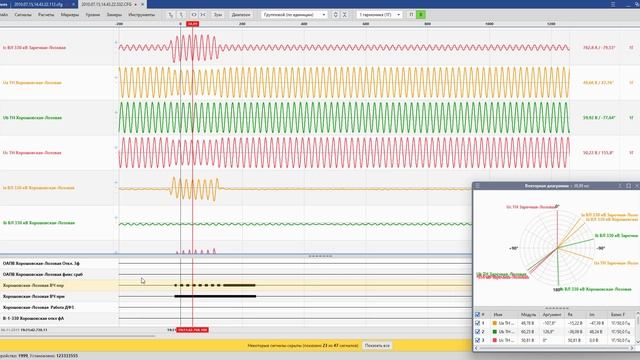Sort vector table by Модуль column
Viewport: 640px width, 360px height.
(x=528, y=315)
